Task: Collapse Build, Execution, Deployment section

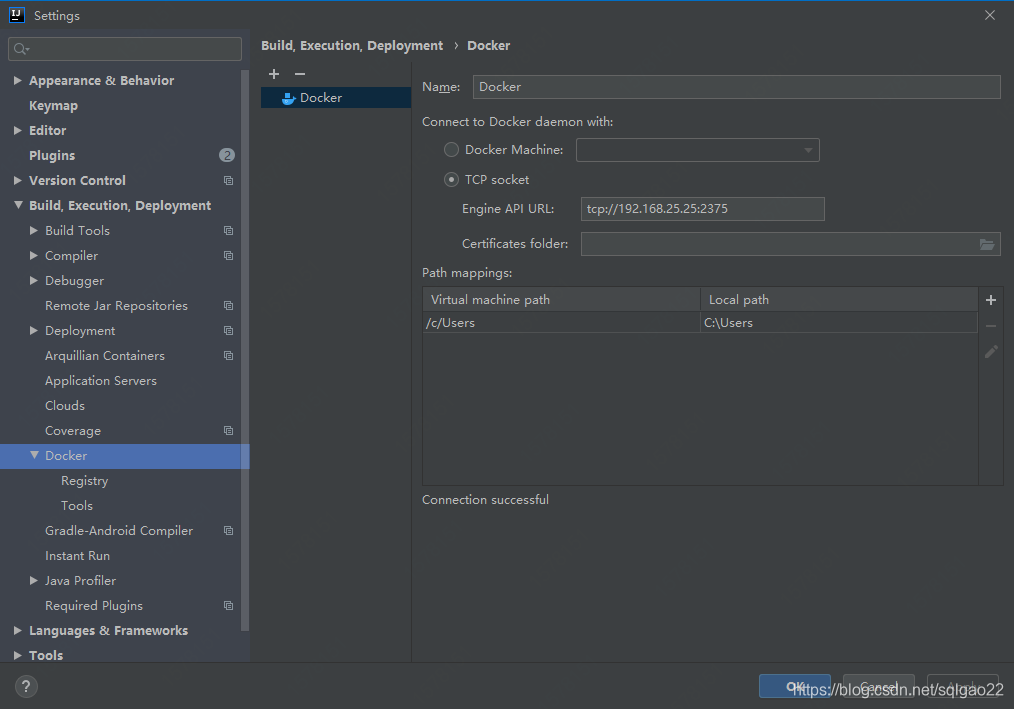Action: click(x=17, y=205)
